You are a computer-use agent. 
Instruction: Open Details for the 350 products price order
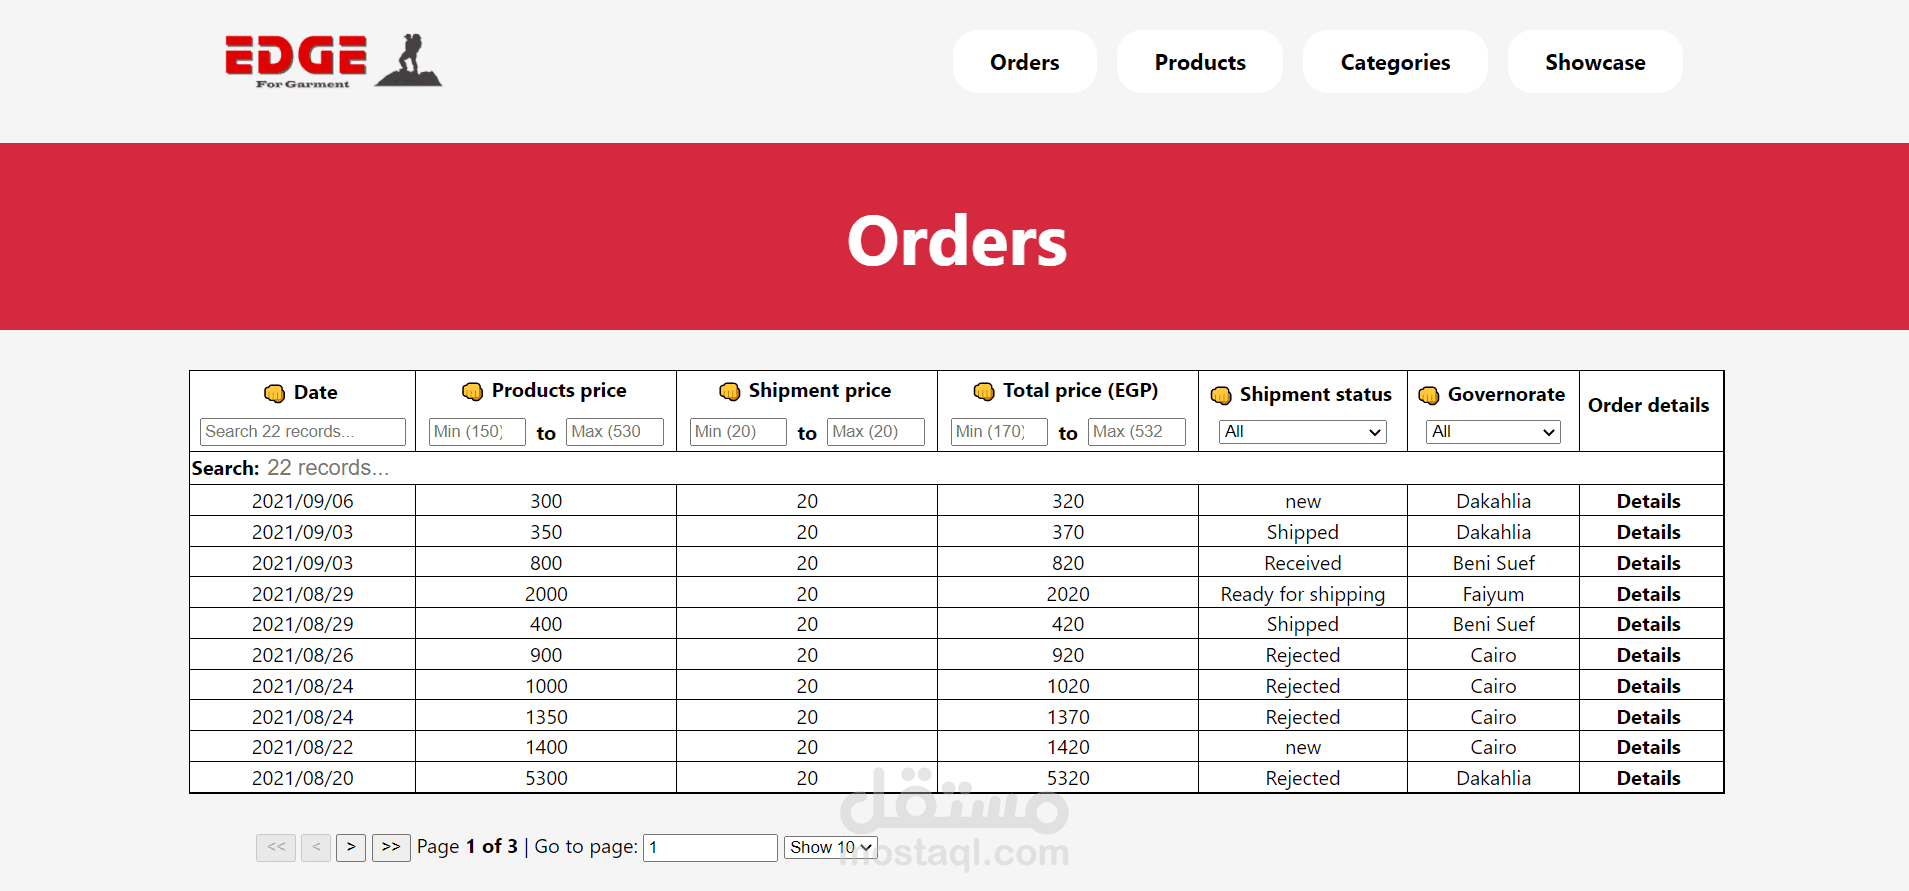coord(1648,532)
